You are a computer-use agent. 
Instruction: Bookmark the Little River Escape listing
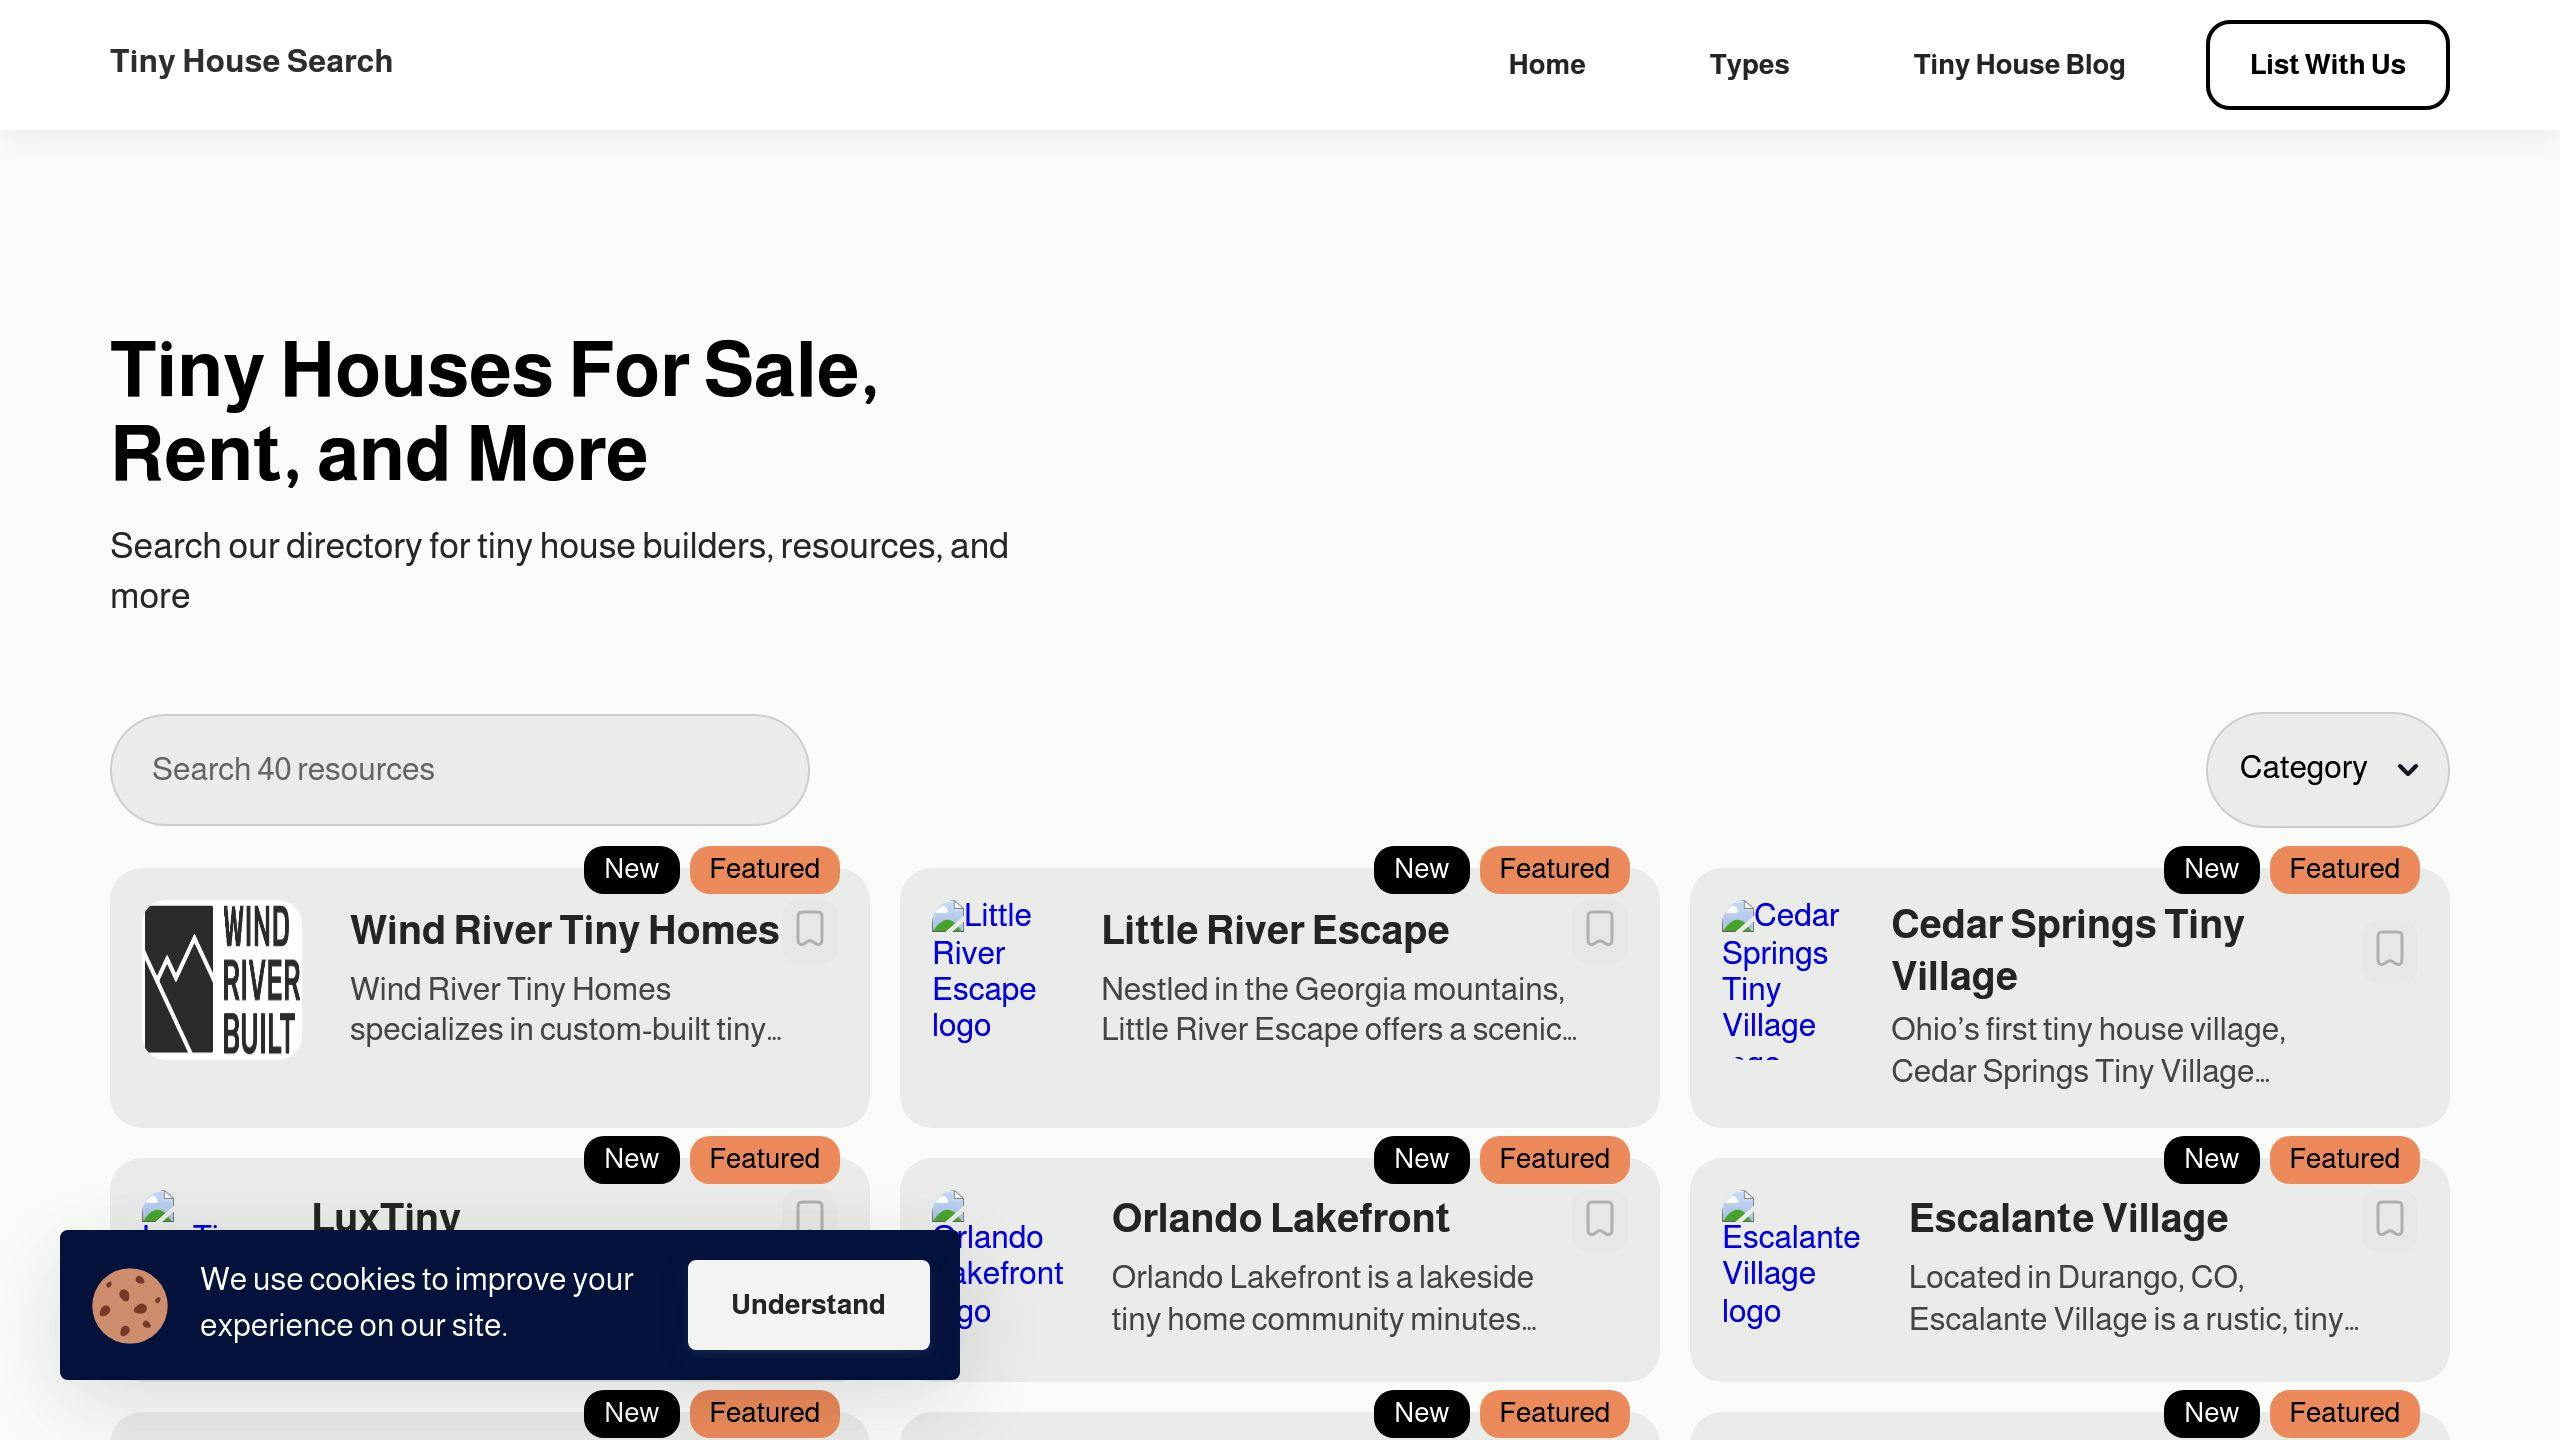click(x=1600, y=929)
